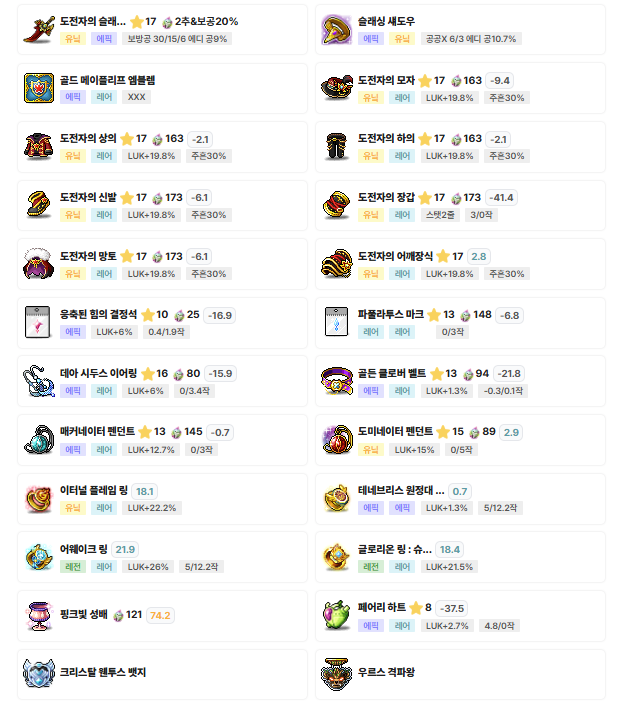
Task: Open the 어웨이크 링 item name
Action: tap(84, 549)
